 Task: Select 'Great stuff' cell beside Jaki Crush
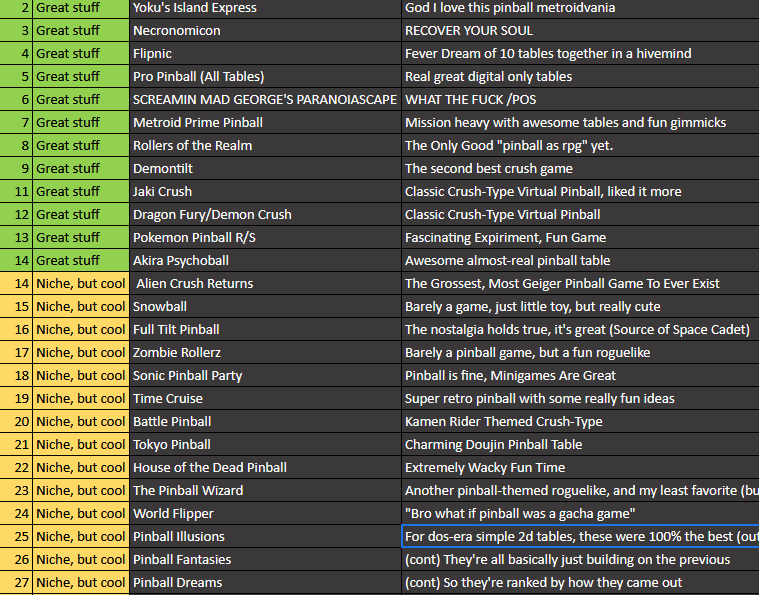click(80, 192)
